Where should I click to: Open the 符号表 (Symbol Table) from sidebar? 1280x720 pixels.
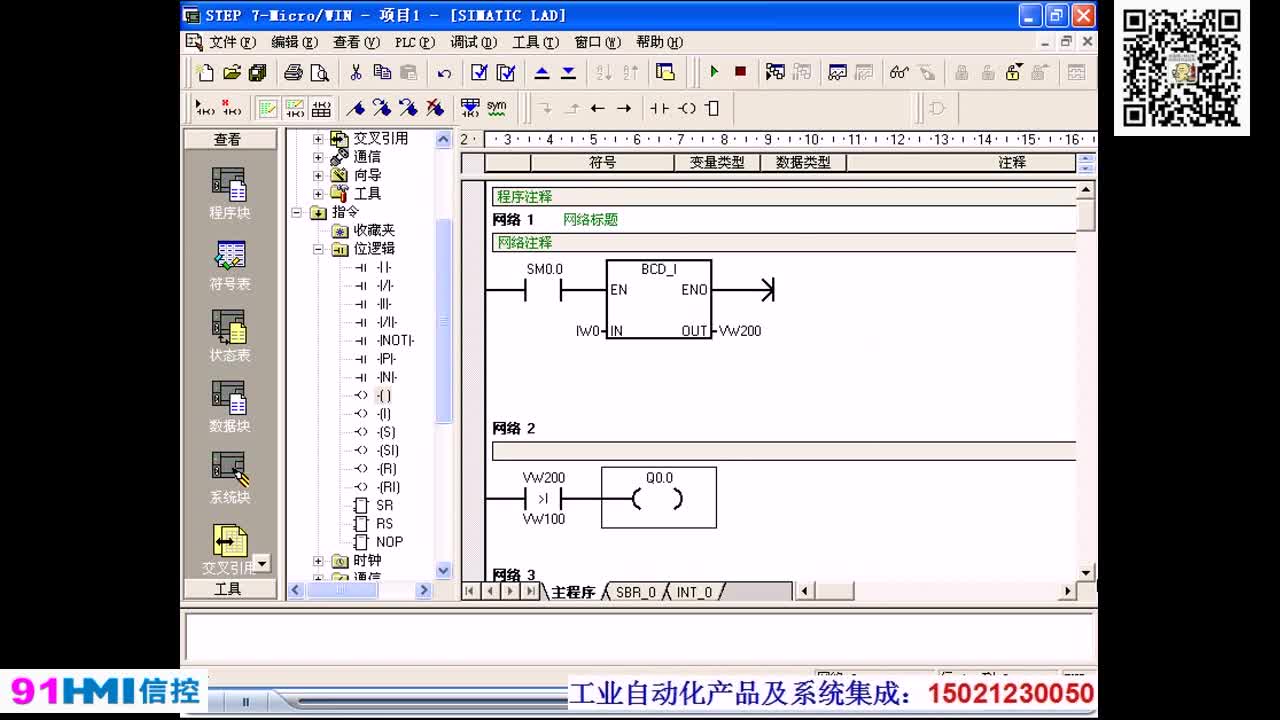[228, 262]
